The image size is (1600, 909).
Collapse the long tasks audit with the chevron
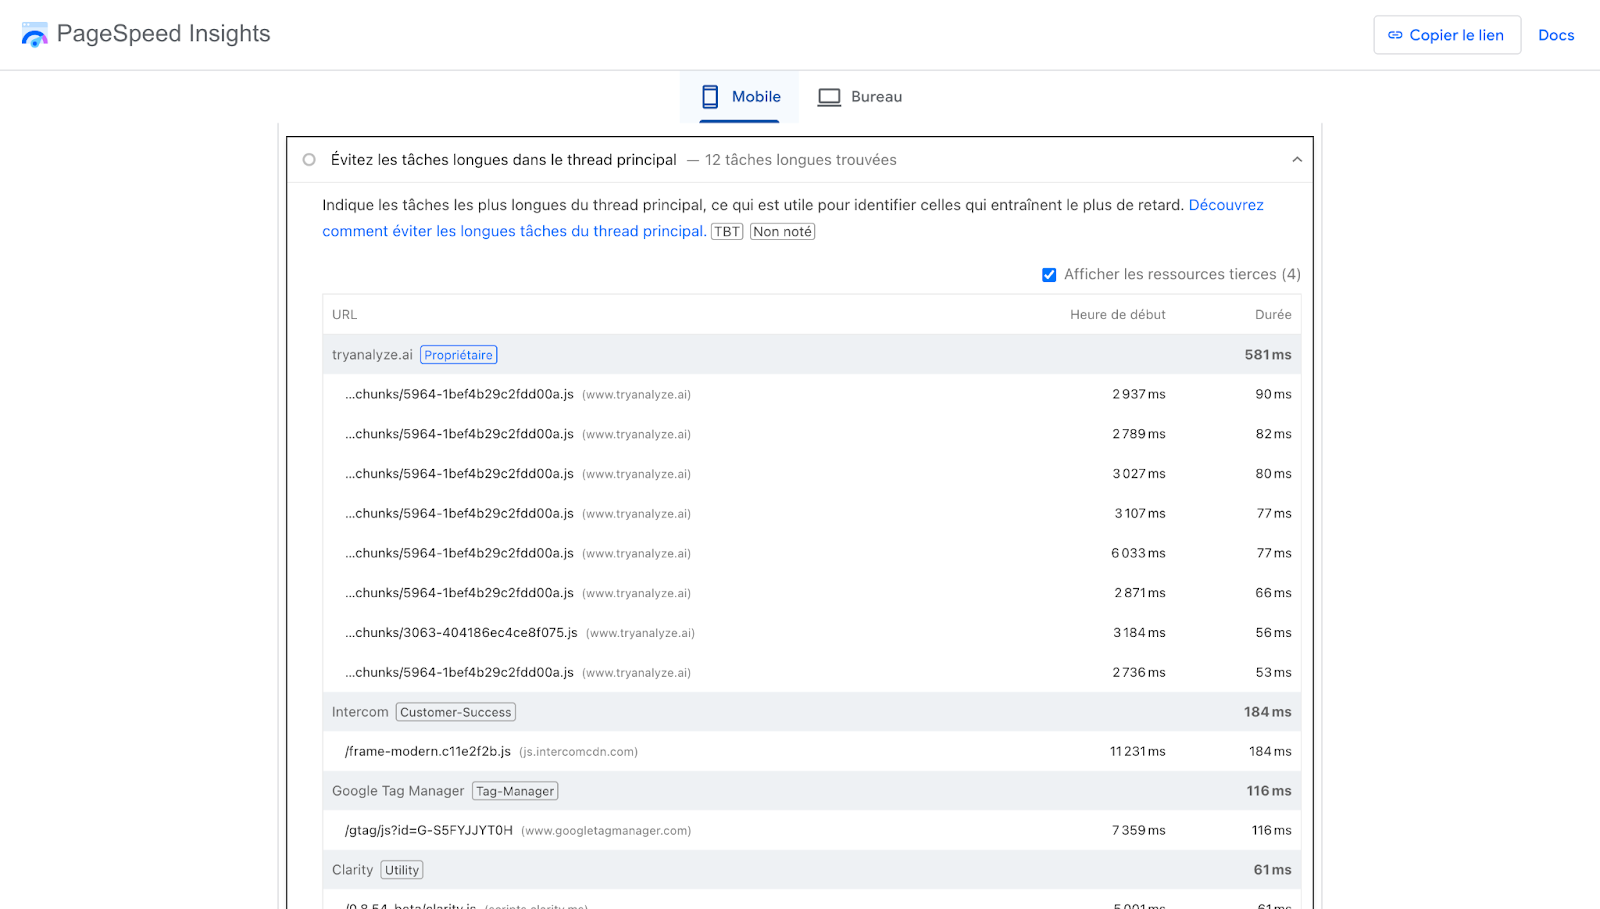1297,159
